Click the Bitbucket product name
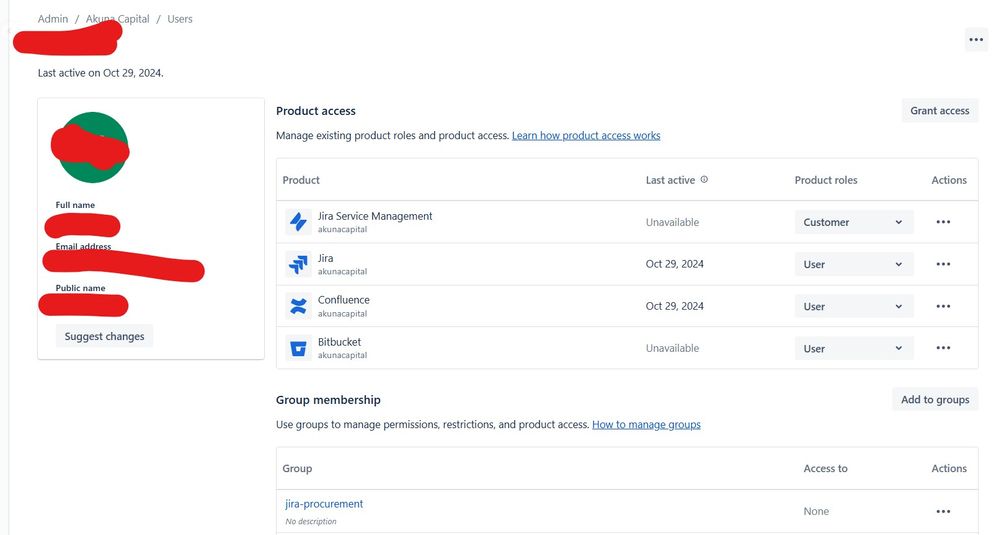Image resolution: width=999 pixels, height=535 pixels. point(340,342)
